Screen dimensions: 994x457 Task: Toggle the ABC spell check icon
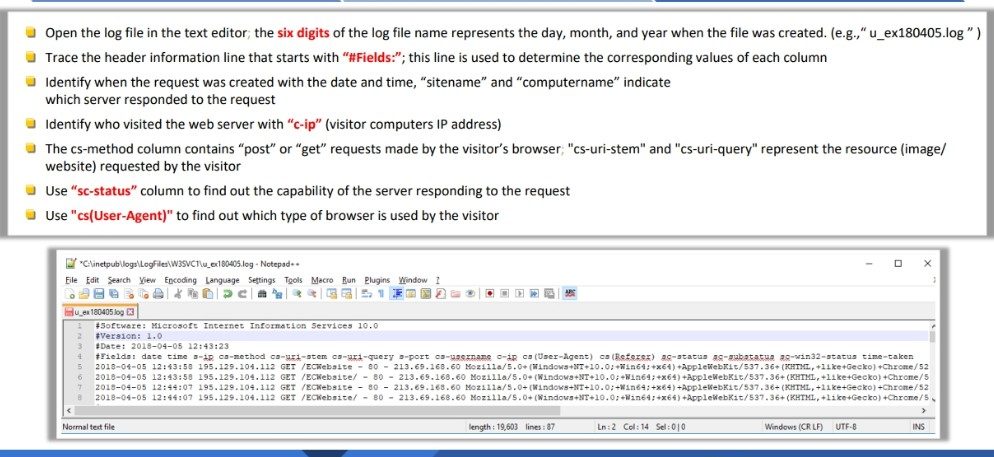pyautogui.click(x=570, y=293)
